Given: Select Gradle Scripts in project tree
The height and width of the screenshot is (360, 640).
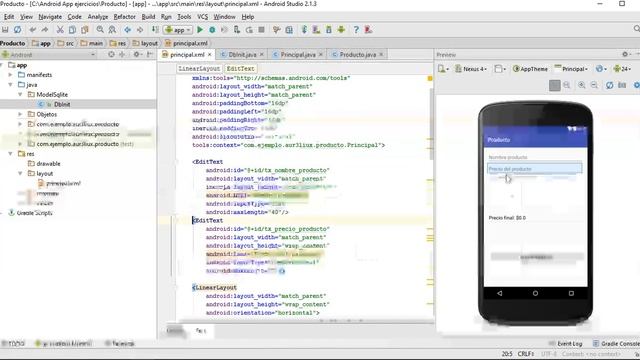Looking at the screenshot, I should click(x=35, y=213).
